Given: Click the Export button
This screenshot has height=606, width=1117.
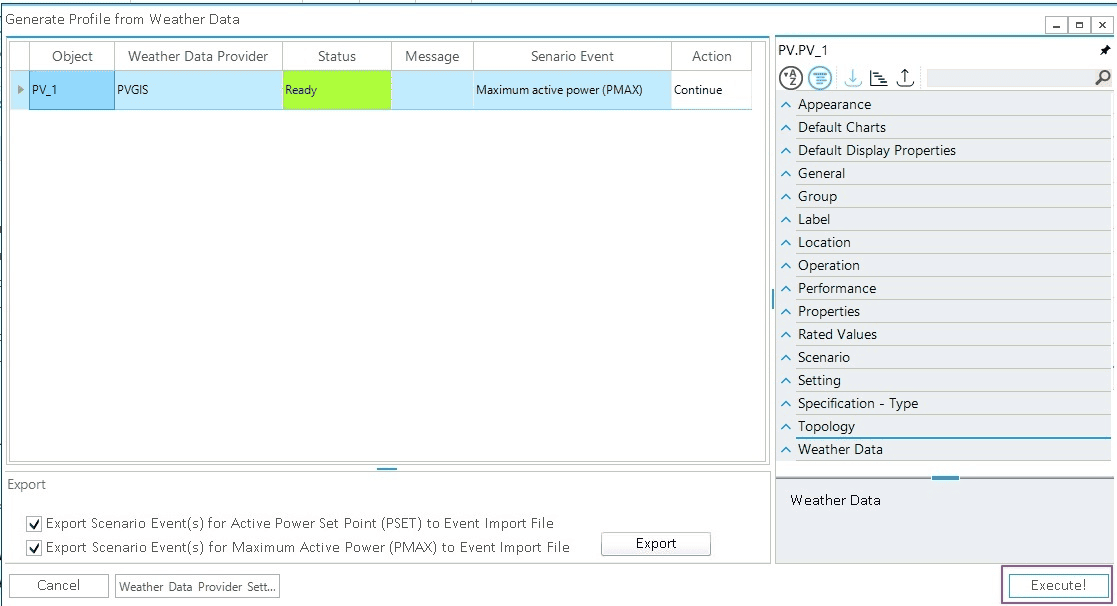Looking at the screenshot, I should pos(655,544).
